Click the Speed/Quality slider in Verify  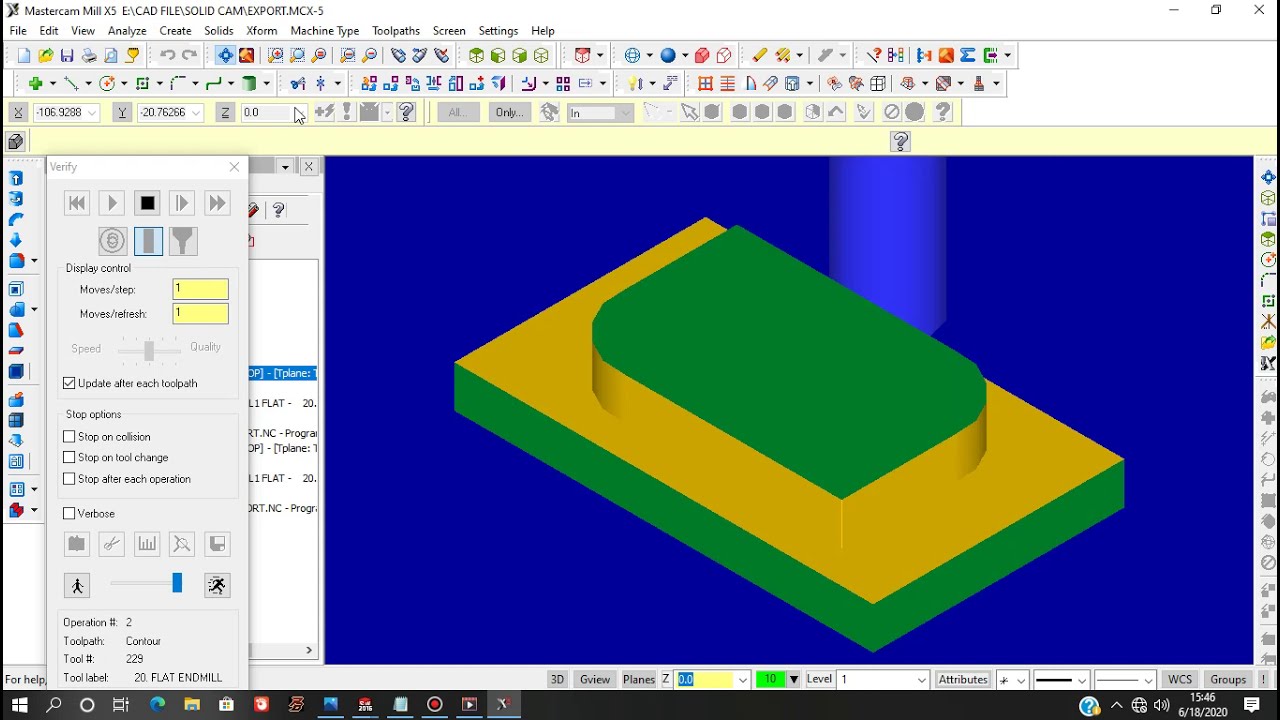pos(149,350)
